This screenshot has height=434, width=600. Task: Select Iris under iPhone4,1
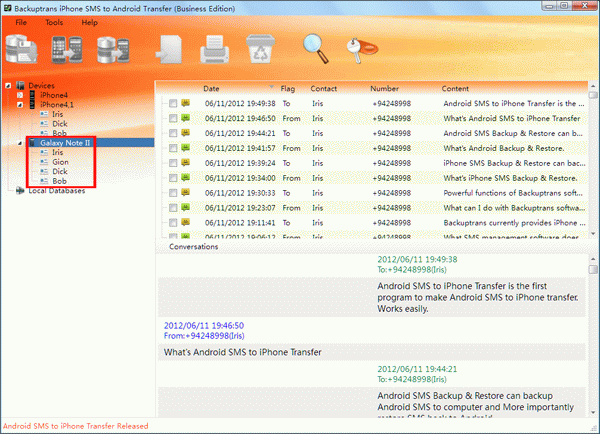[x=57, y=114]
